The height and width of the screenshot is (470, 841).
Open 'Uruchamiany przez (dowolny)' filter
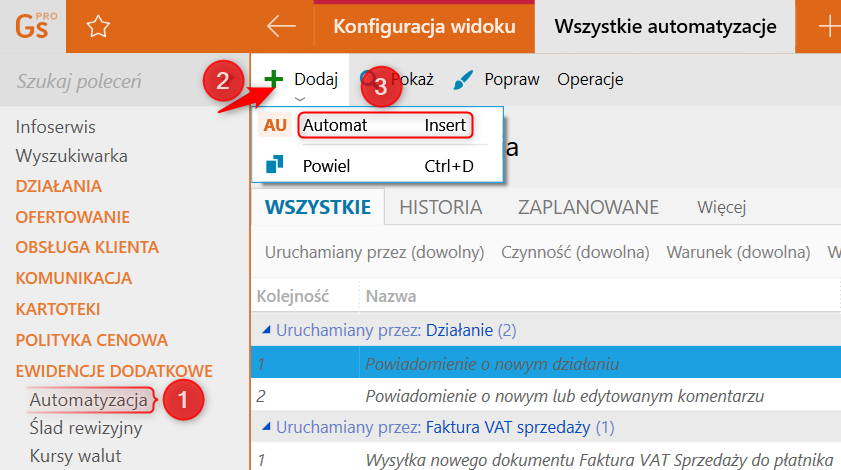click(374, 252)
